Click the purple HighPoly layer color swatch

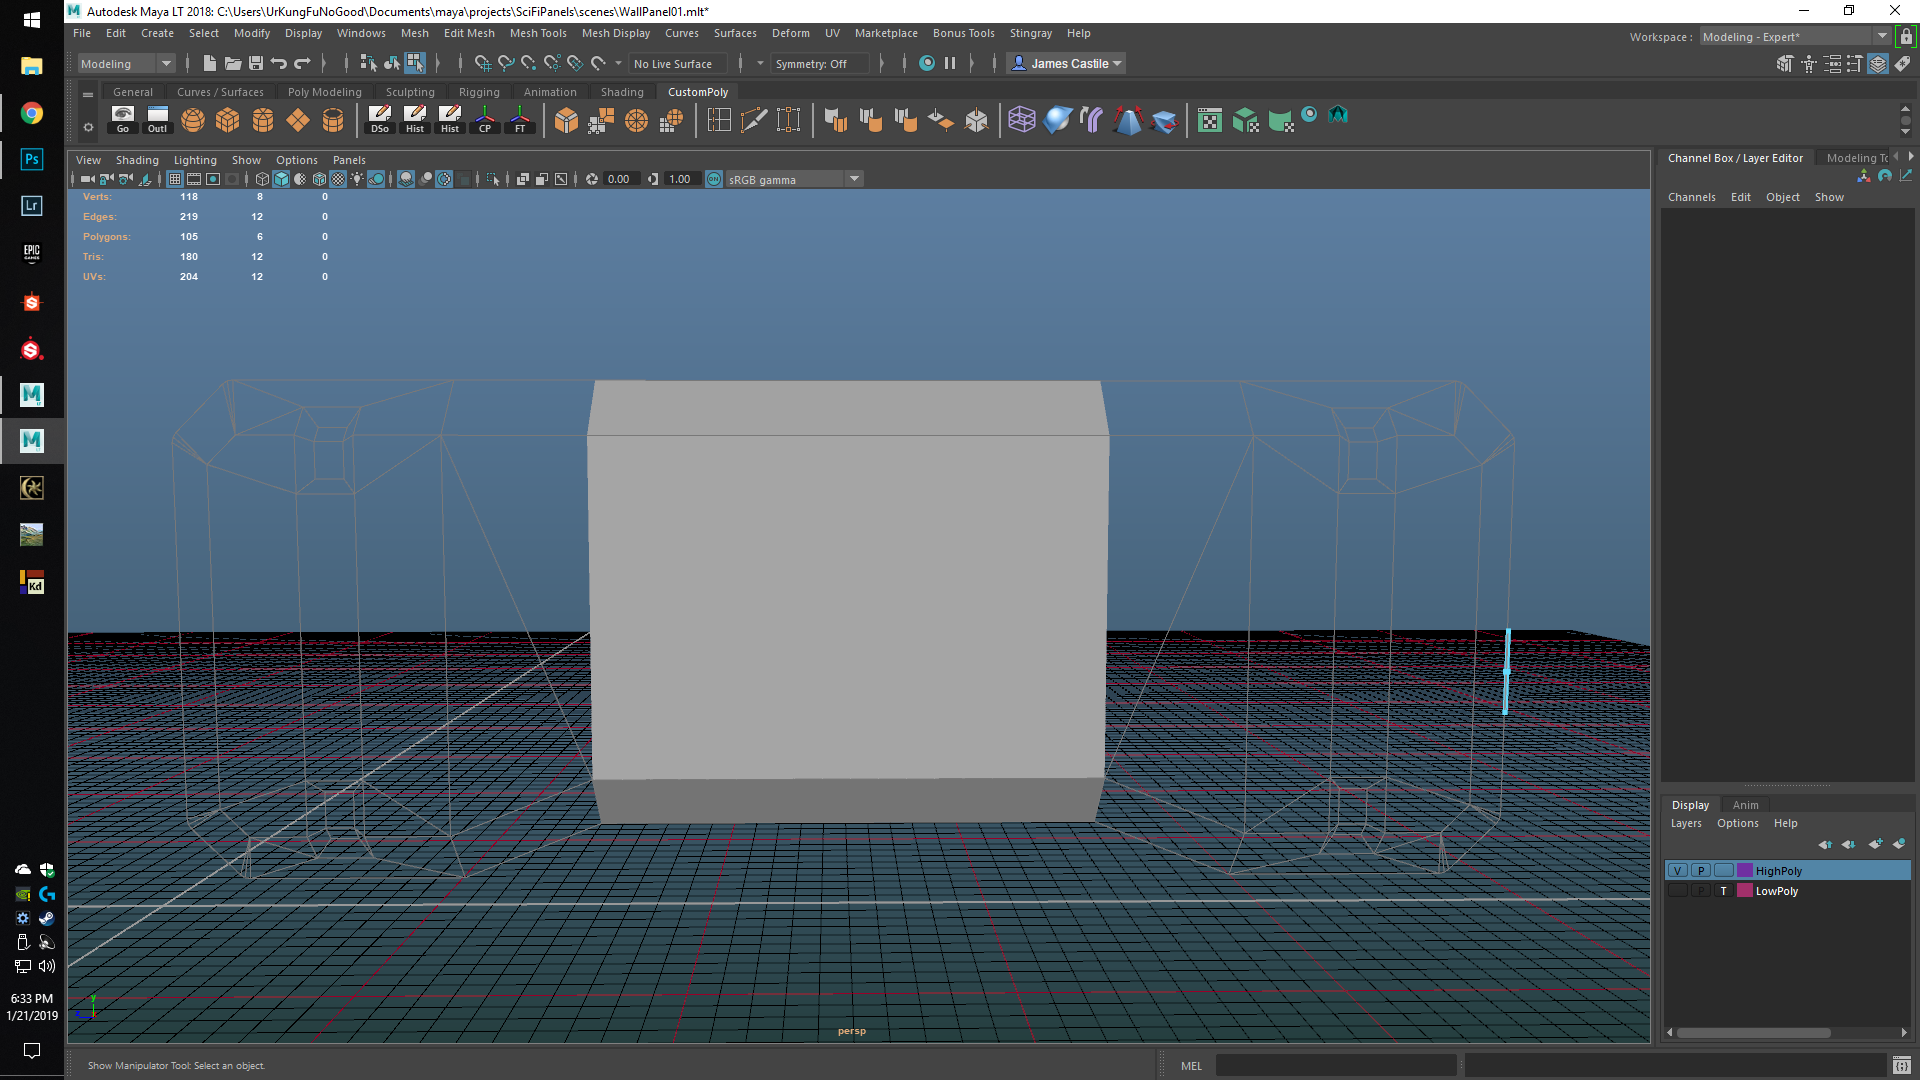click(x=1745, y=871)
